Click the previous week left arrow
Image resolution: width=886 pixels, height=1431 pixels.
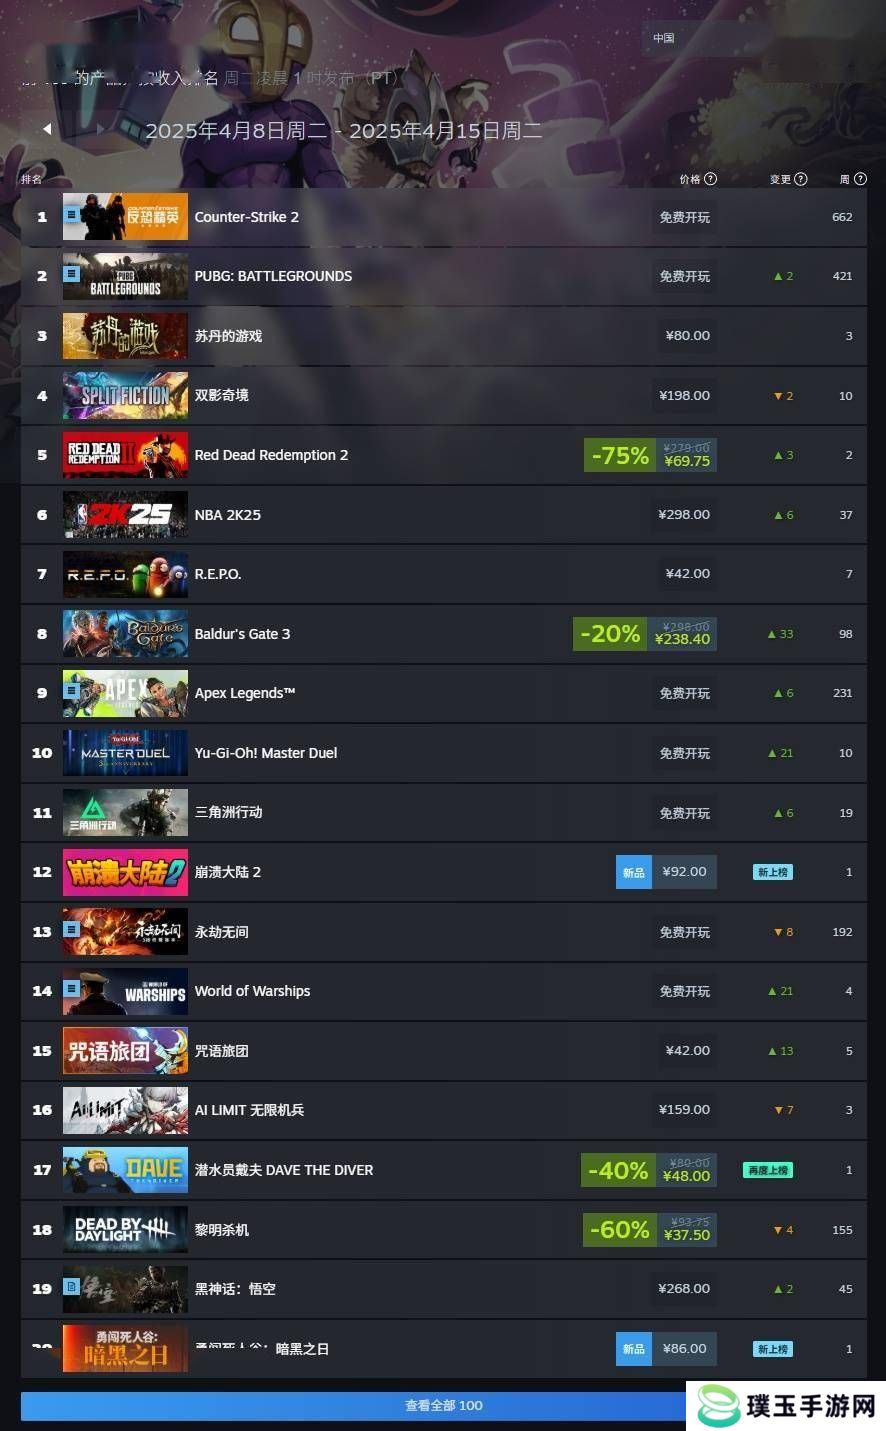click(47, 129)
